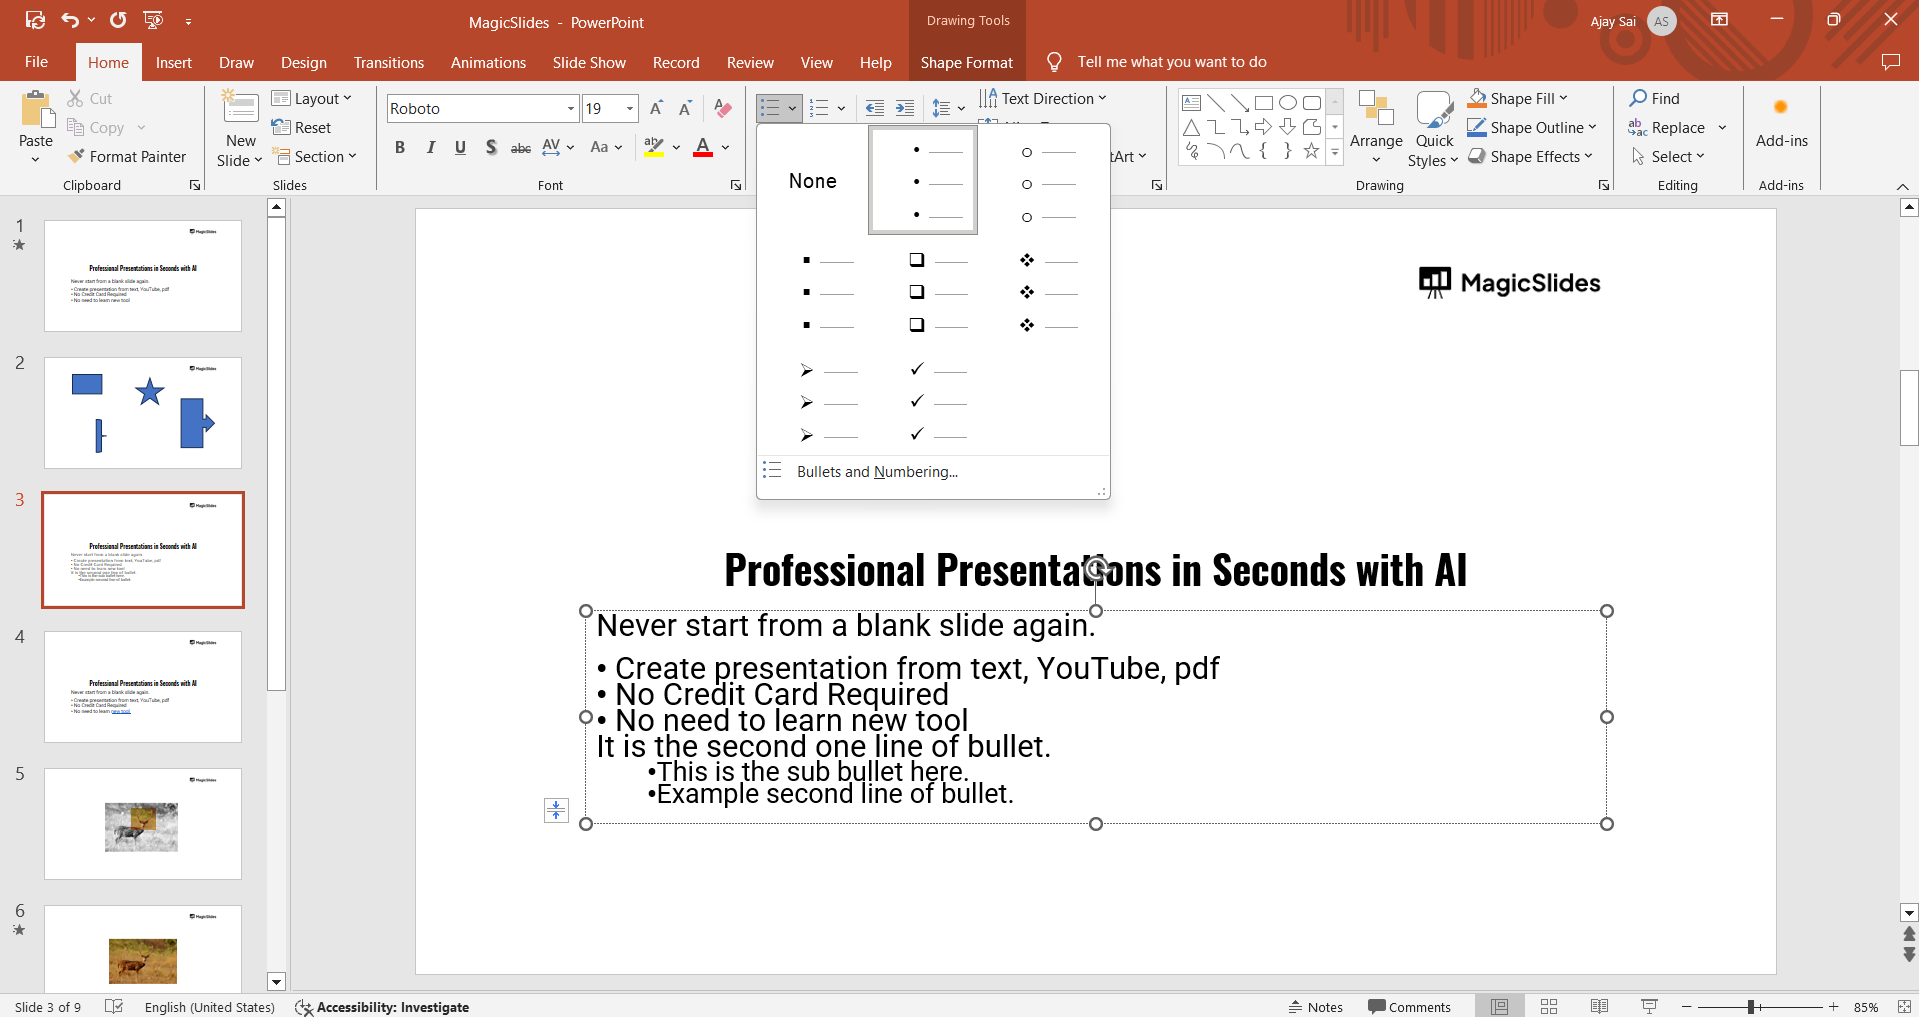Click the zoom slider handle

click(x=1751, y=1007)
